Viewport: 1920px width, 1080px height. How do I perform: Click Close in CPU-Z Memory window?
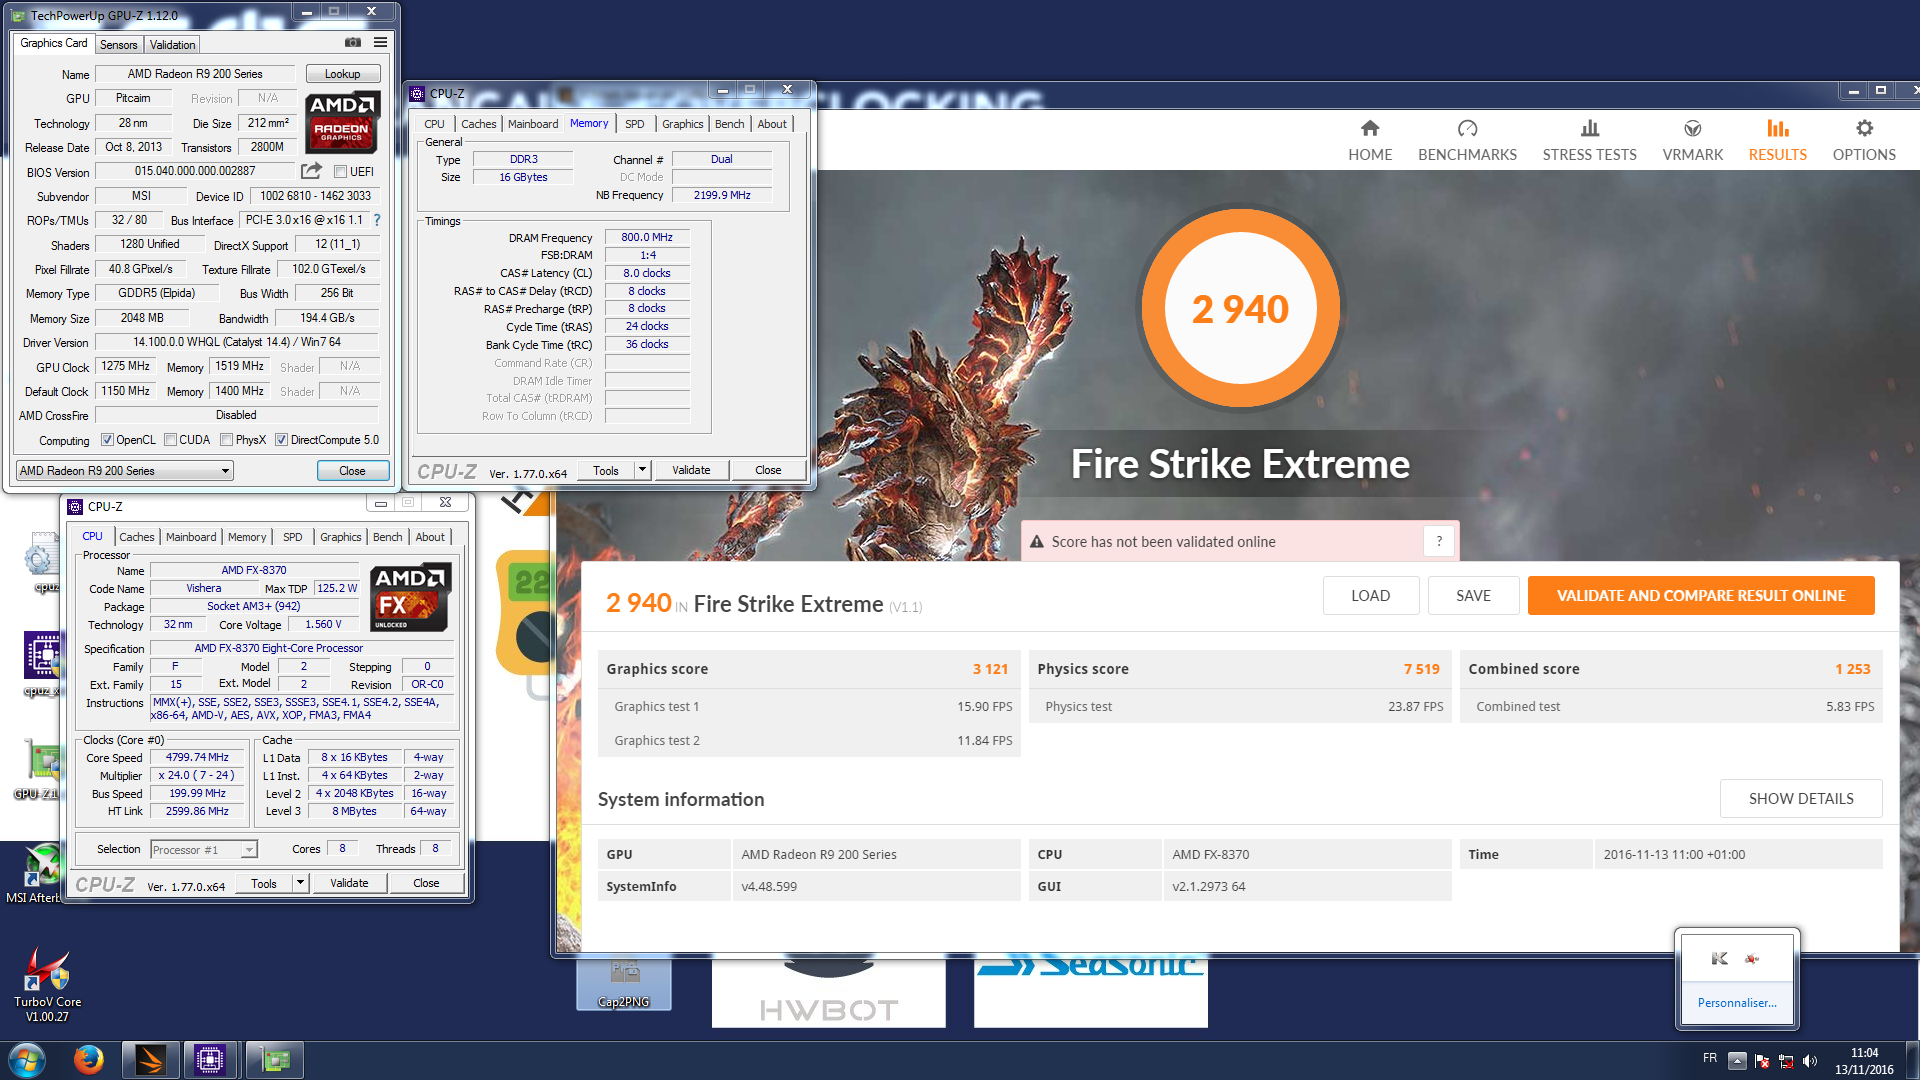(x=768, y=469)
